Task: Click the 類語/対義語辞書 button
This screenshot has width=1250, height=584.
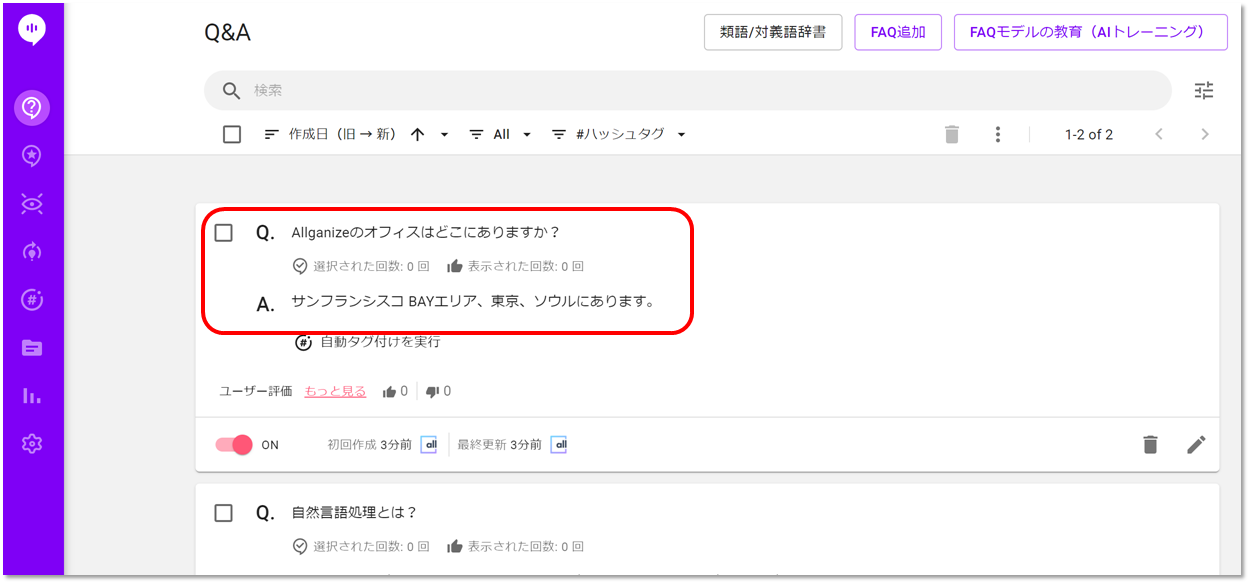Action: (x=773, y=32)
